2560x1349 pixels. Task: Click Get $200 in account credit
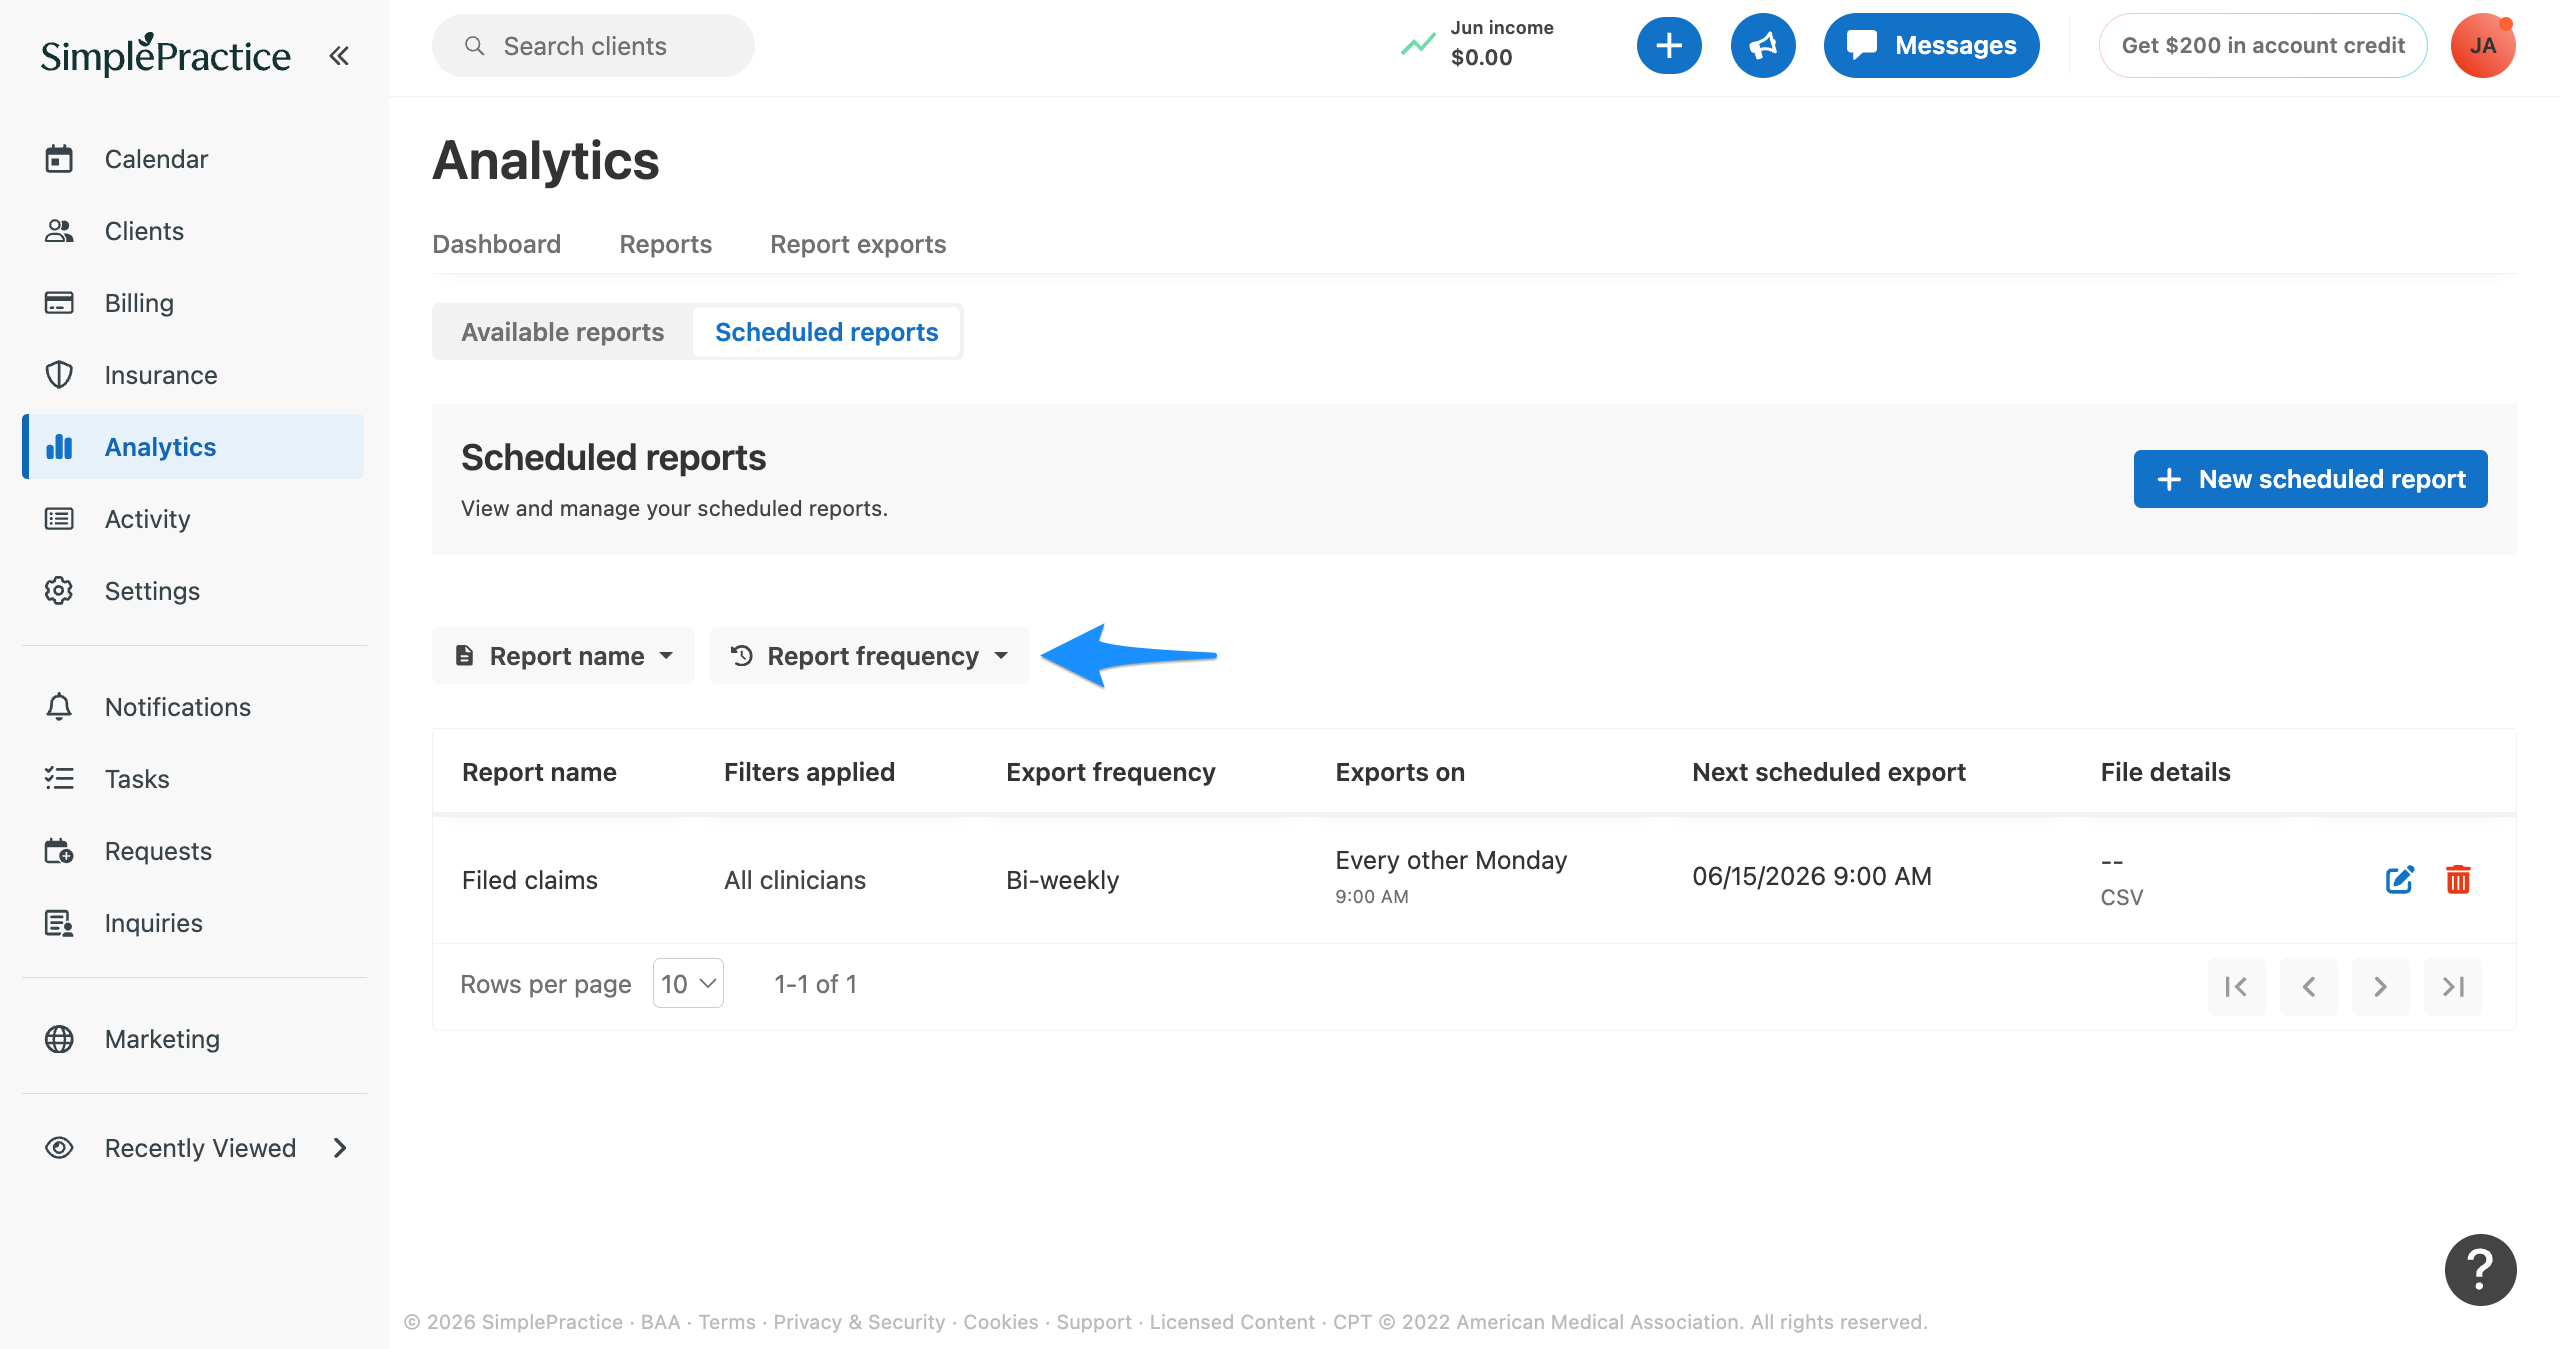point(2263,45)
